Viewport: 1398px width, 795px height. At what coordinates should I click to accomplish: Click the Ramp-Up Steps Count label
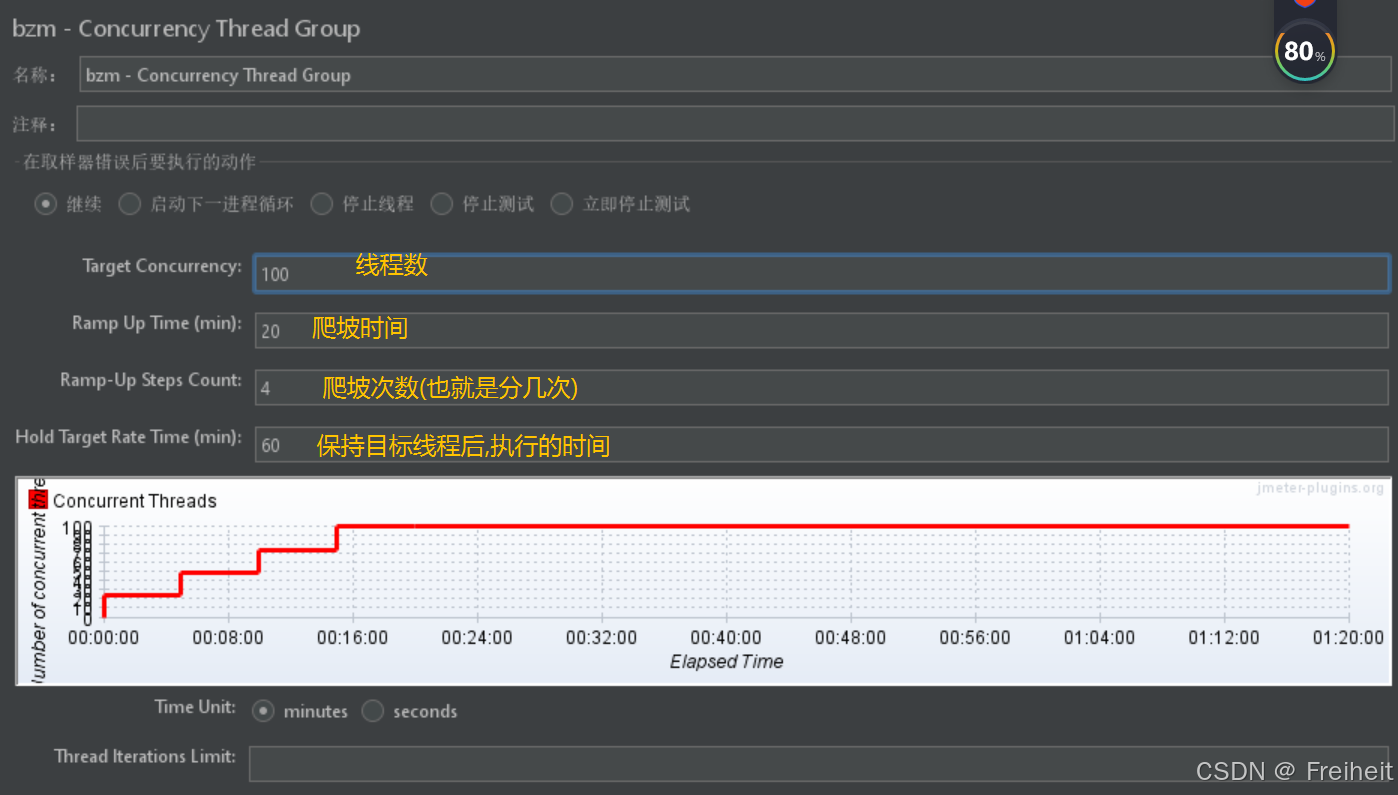[151, 380]
